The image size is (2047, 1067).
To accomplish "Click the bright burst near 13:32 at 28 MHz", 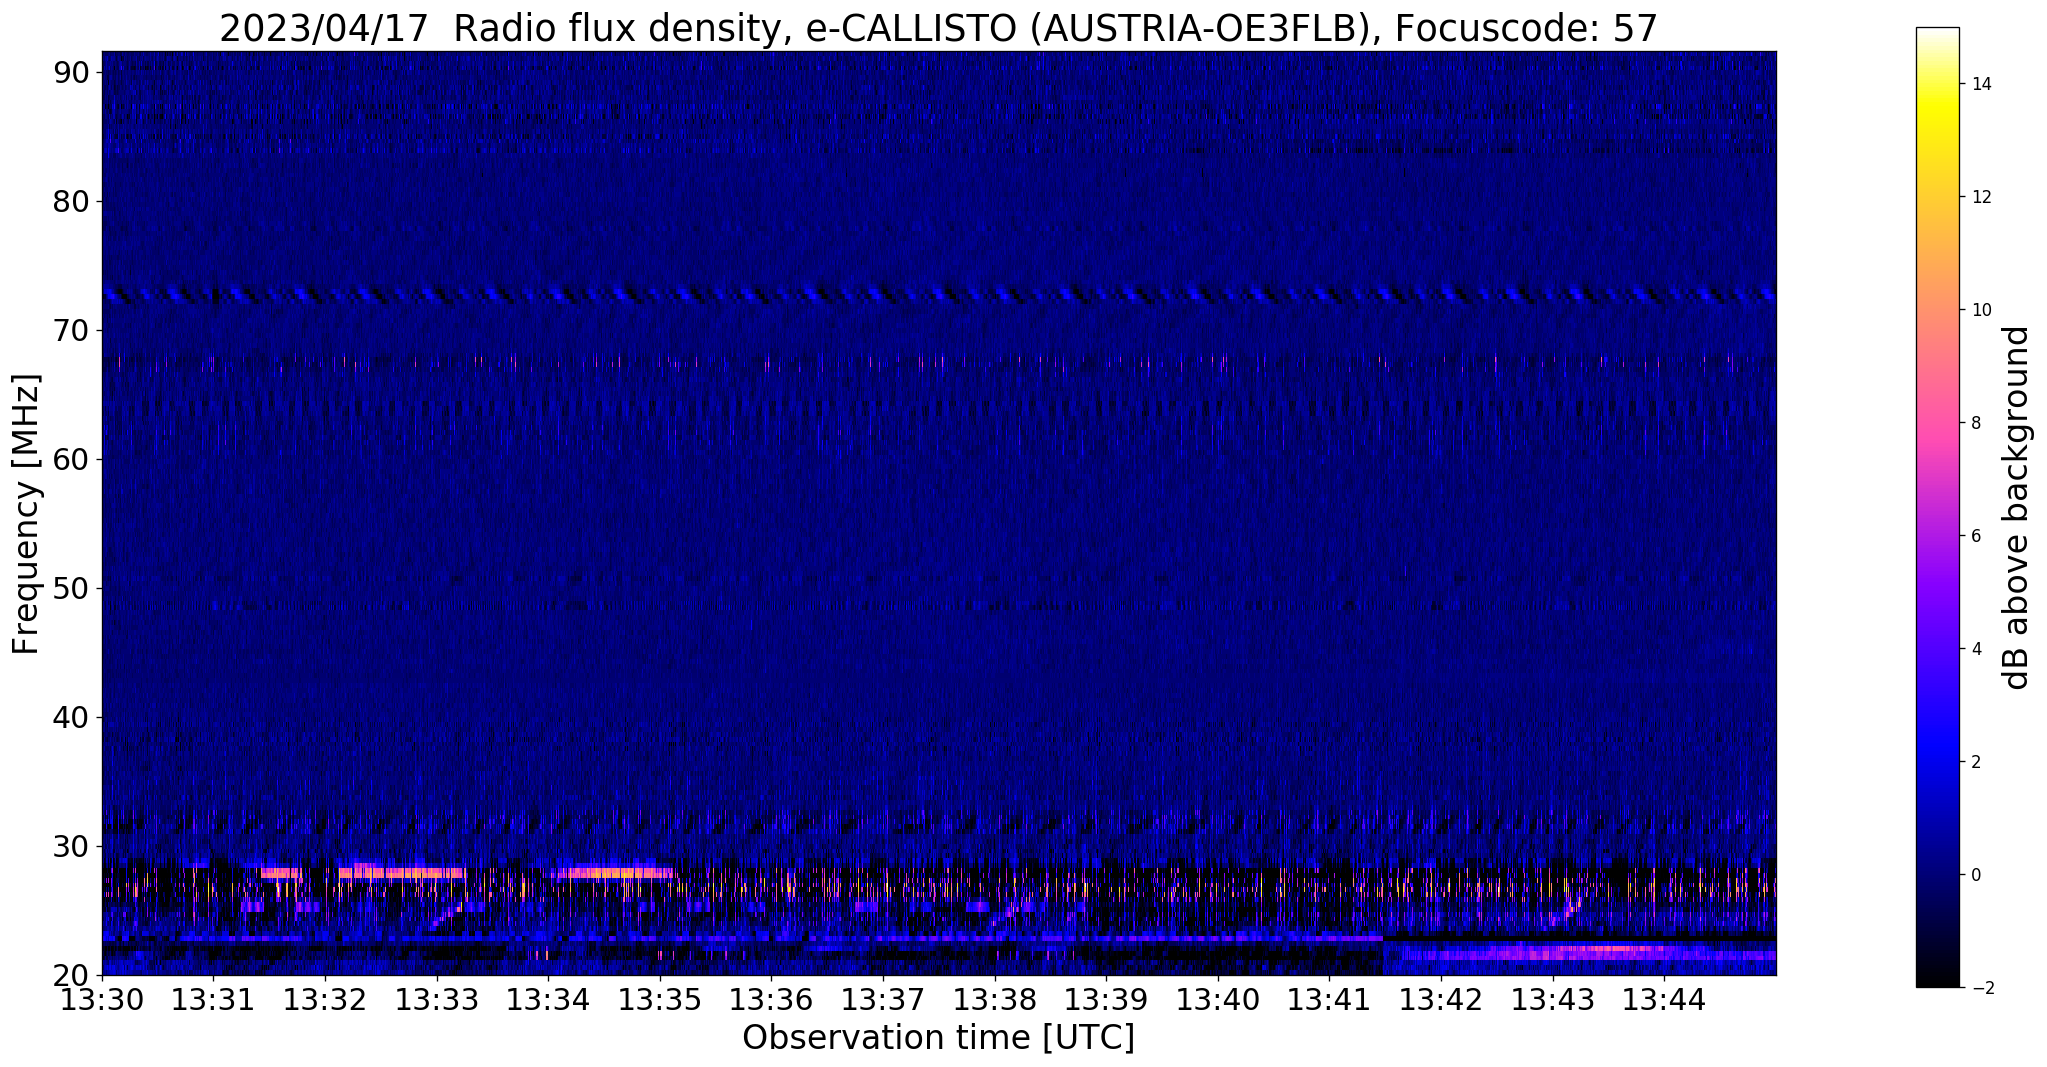I will pyautogui.click(x=402, y=872).
